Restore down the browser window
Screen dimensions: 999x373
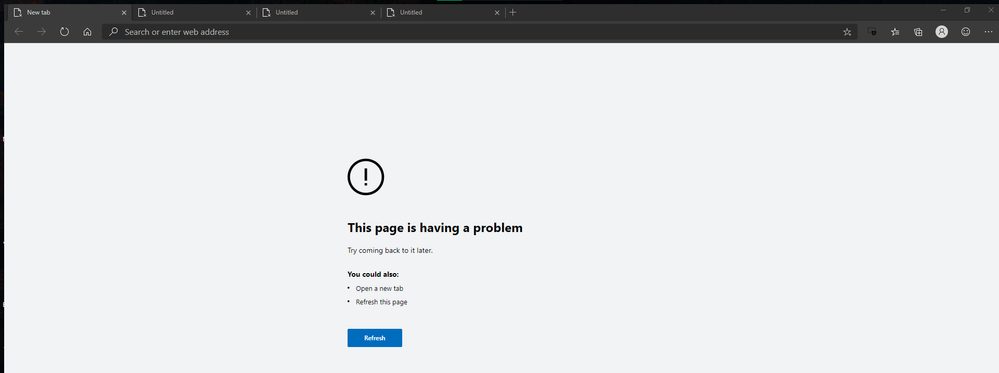[967, 10]
